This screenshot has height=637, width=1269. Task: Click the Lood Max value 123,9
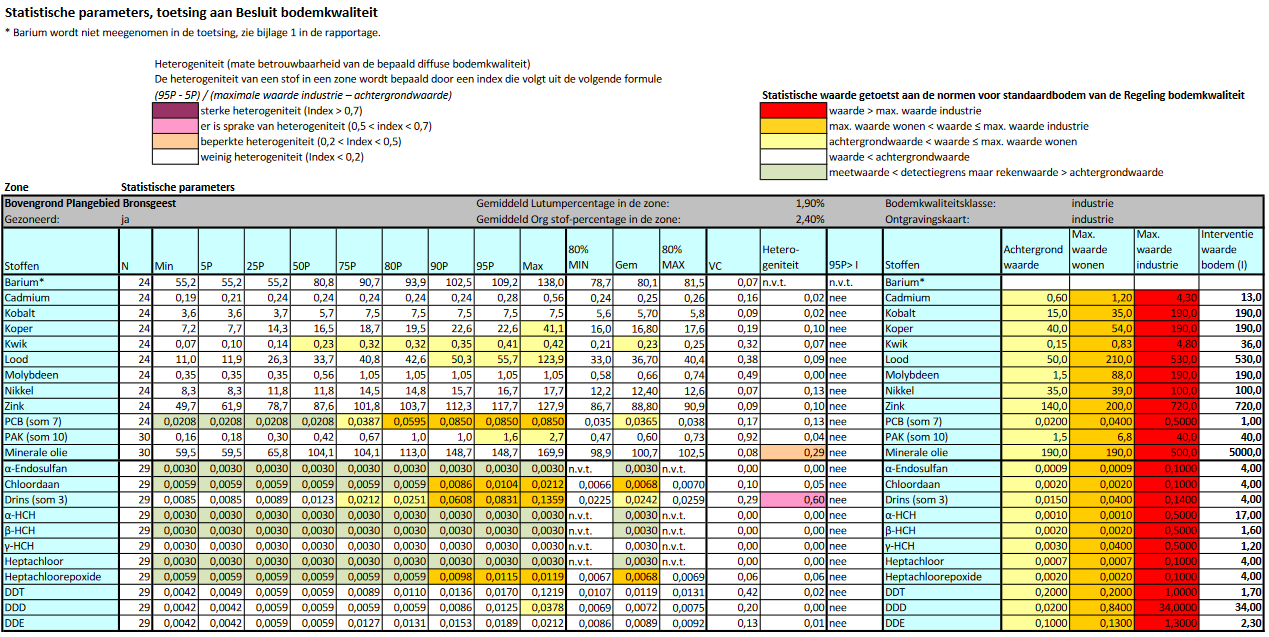click(x=542, y=359)
